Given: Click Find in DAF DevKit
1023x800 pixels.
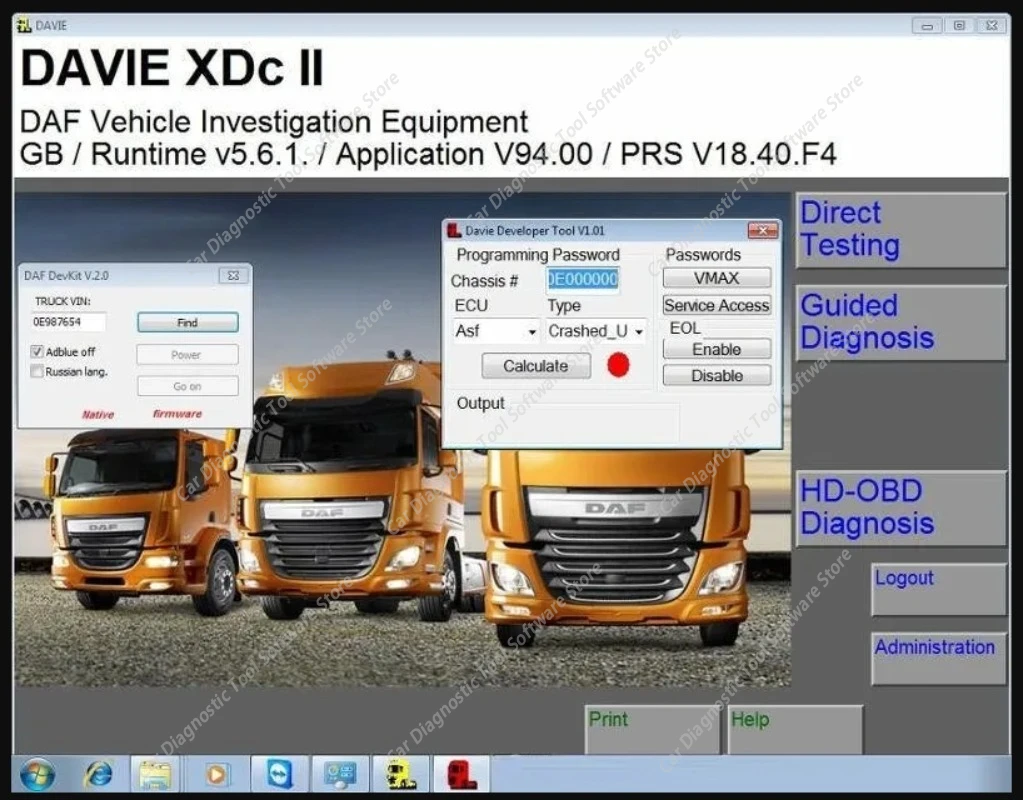Looking at the screenshot, I should pos(187,322).
